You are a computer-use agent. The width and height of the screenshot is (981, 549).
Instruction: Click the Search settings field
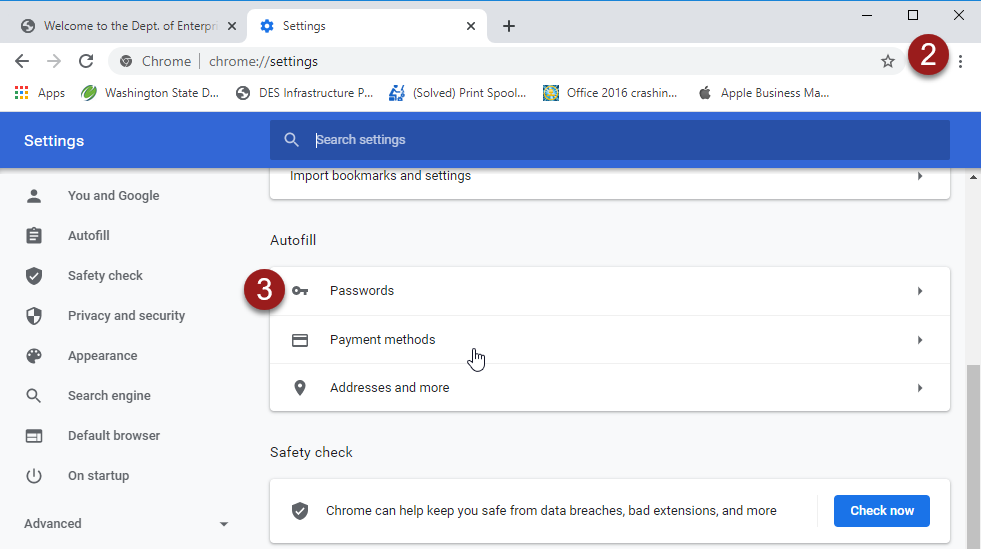point(610,140)
